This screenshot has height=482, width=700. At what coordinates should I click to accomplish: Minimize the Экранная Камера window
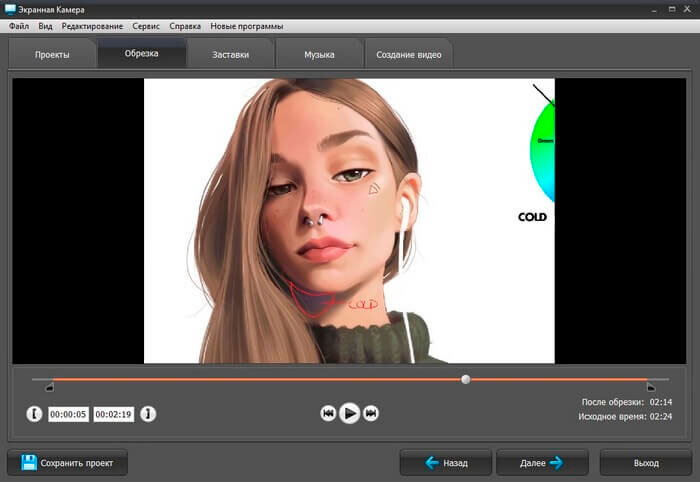[x=654, y=9]
